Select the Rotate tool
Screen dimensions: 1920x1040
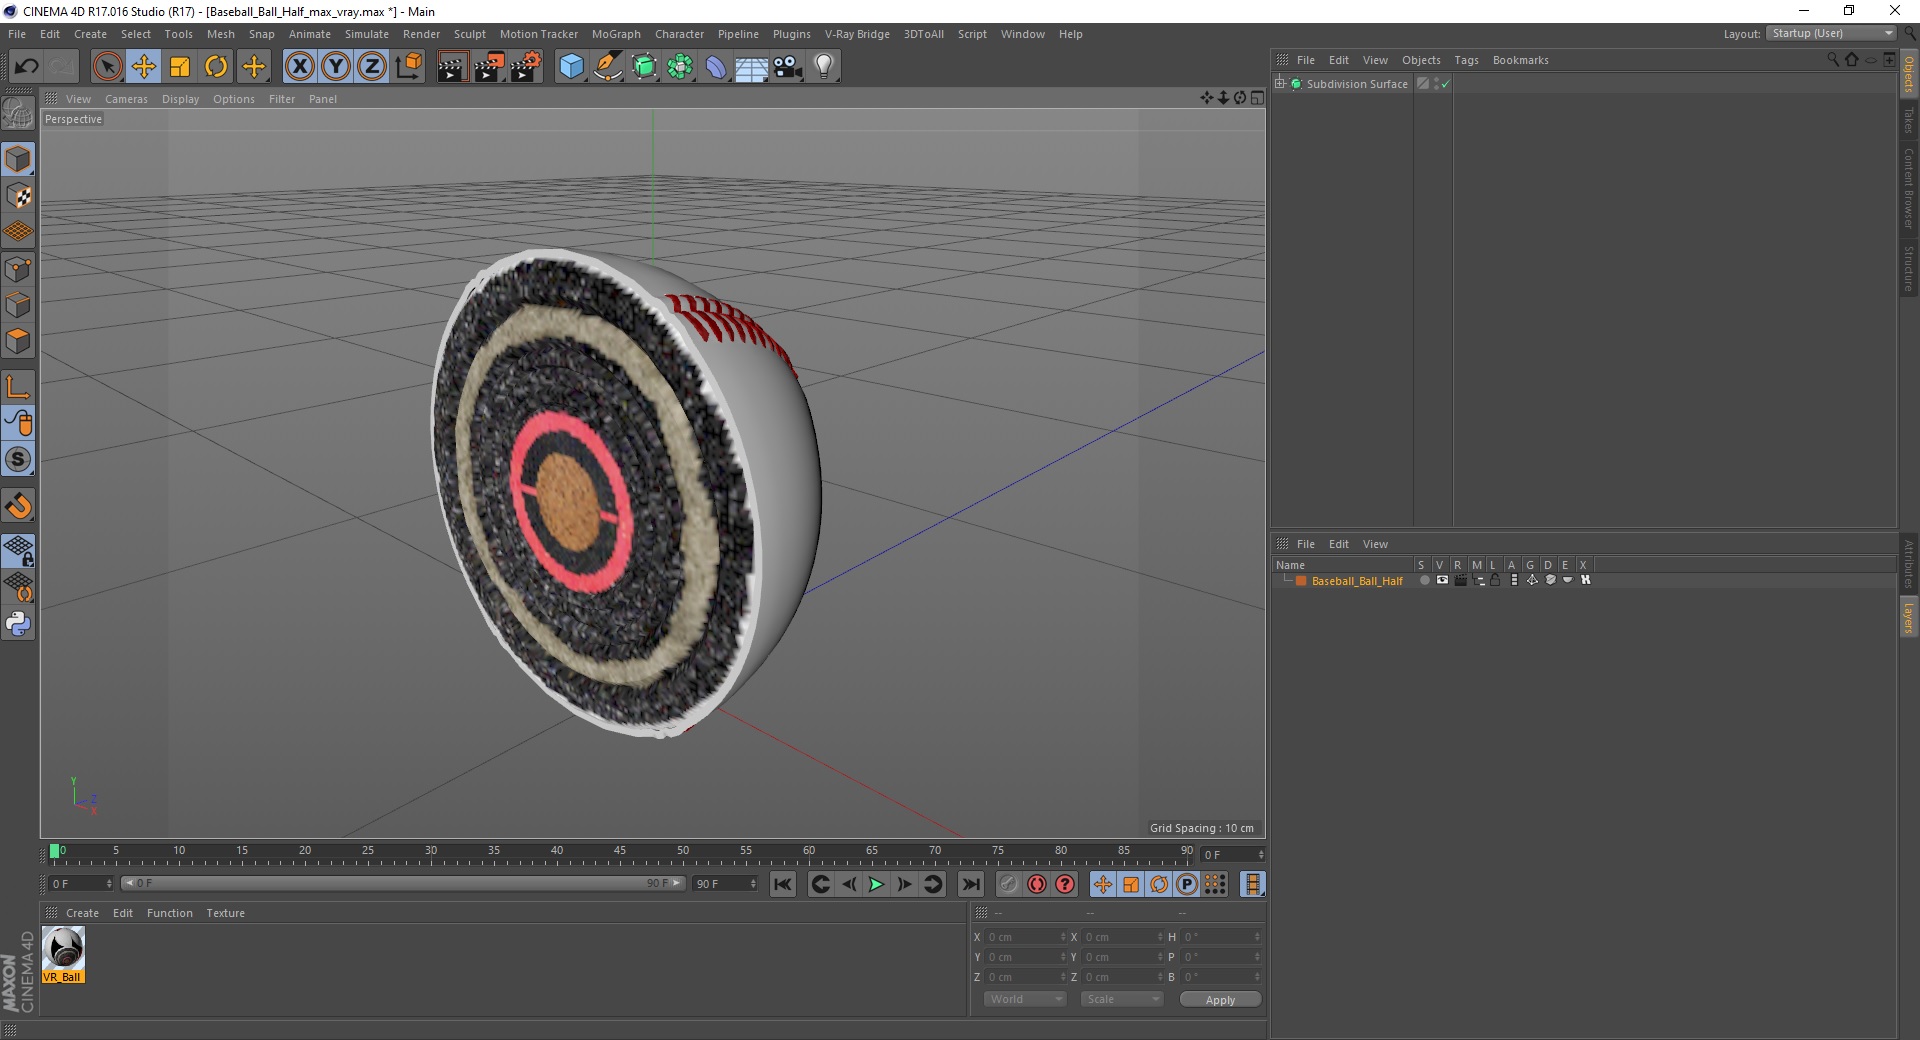[216, 67]
